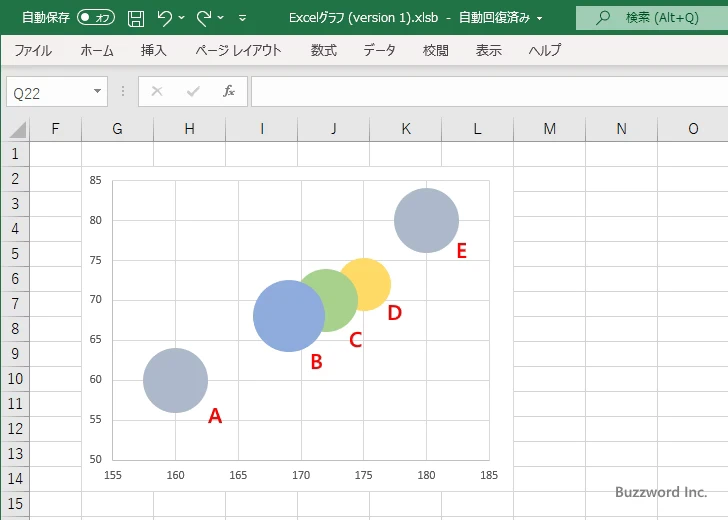728x520 pixels.
Task: Select the blue bubble labeled B
Action: 283,318
